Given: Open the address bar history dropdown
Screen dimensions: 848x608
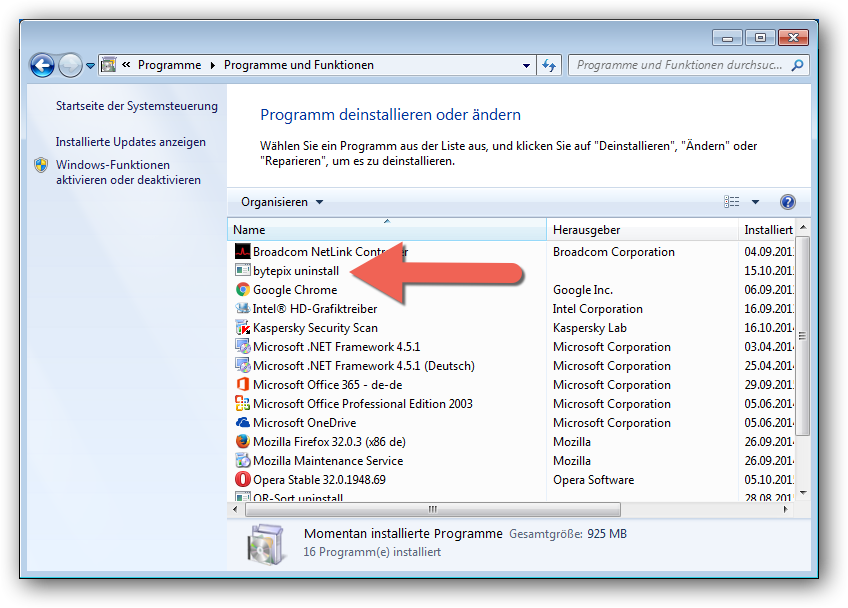Looking at the screenshot, I should pos(526,65).
